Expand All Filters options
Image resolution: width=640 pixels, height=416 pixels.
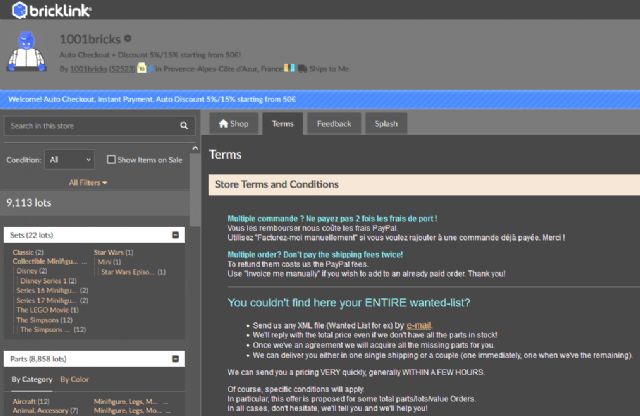click(x=88, y=183)
